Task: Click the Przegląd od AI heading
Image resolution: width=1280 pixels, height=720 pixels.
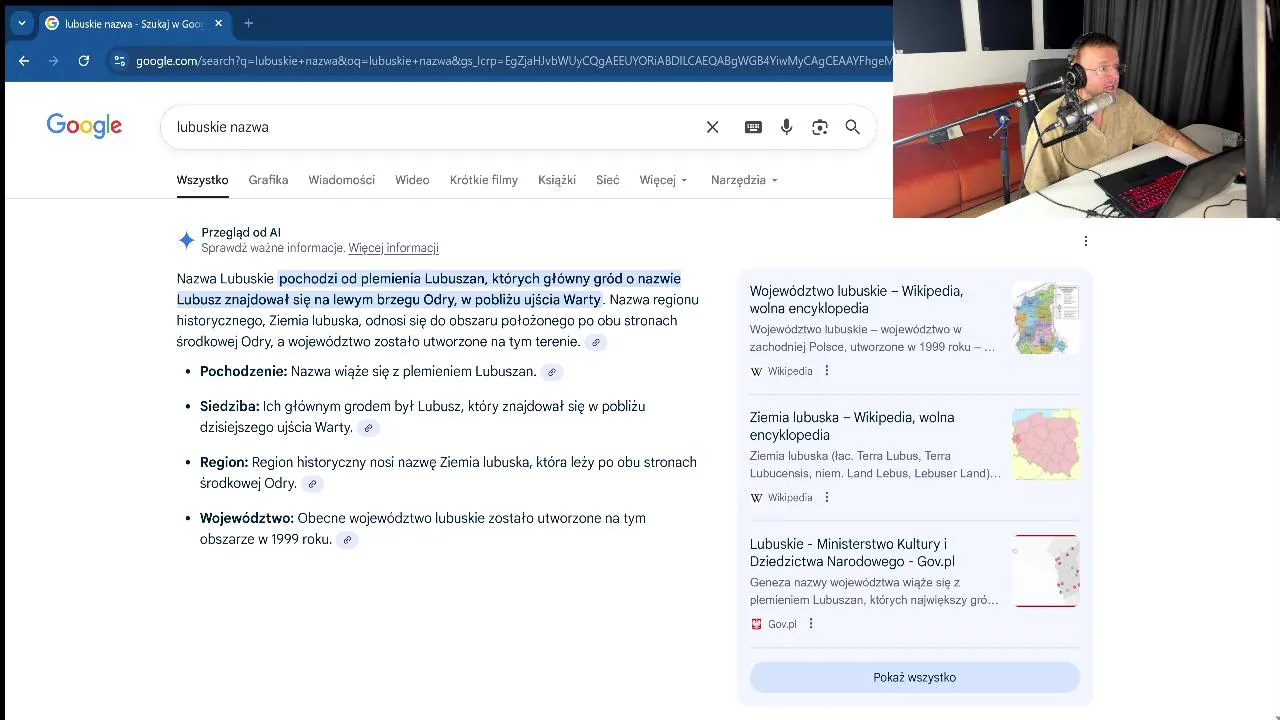Action: pyautogui.click(x=241, y=232)
